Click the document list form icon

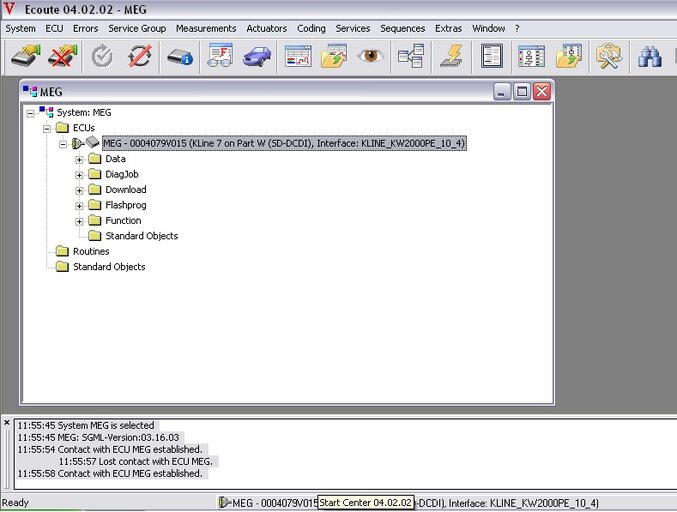(x=492, y=56)
